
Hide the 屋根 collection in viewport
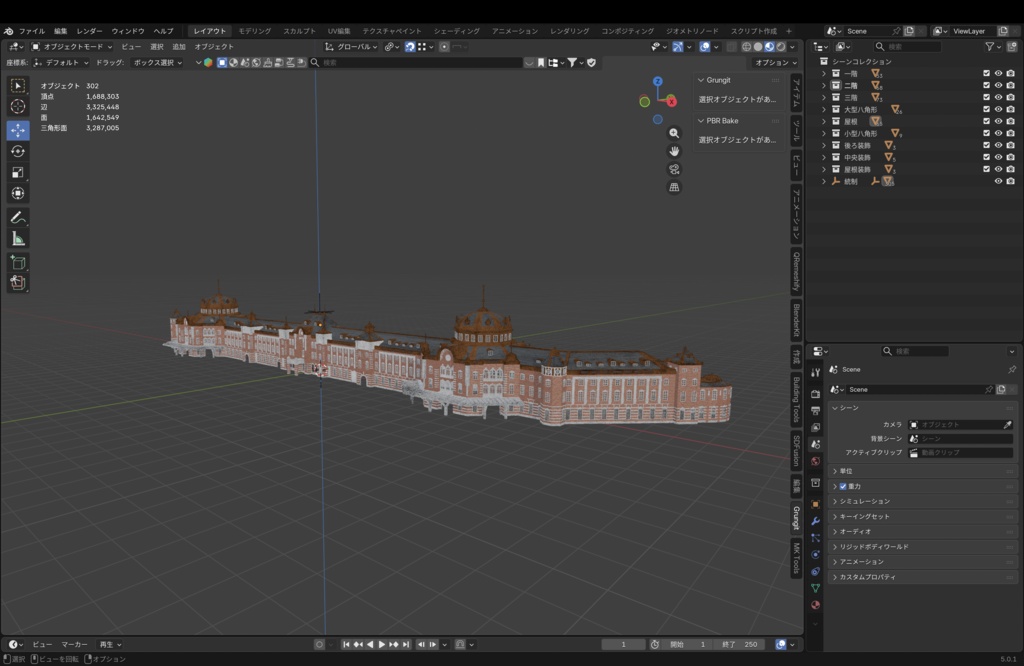coord(998,121)
